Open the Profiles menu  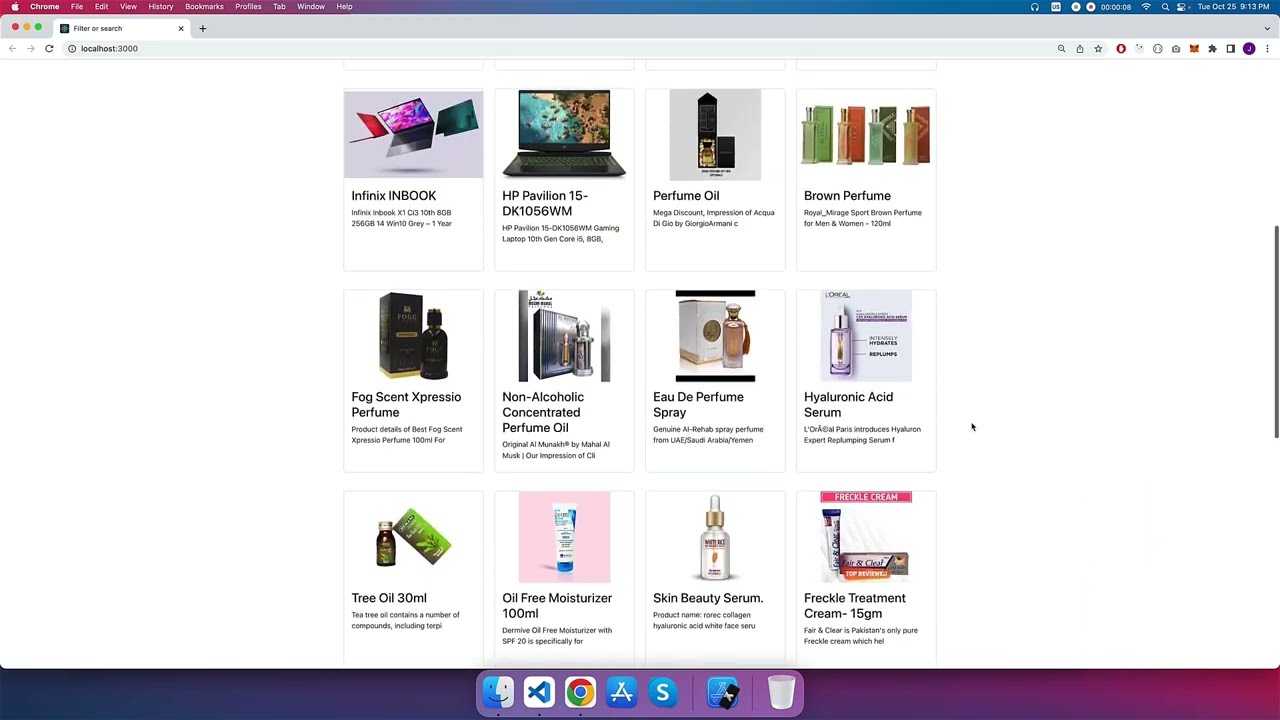pyautogui.click(x=248, y=6)
